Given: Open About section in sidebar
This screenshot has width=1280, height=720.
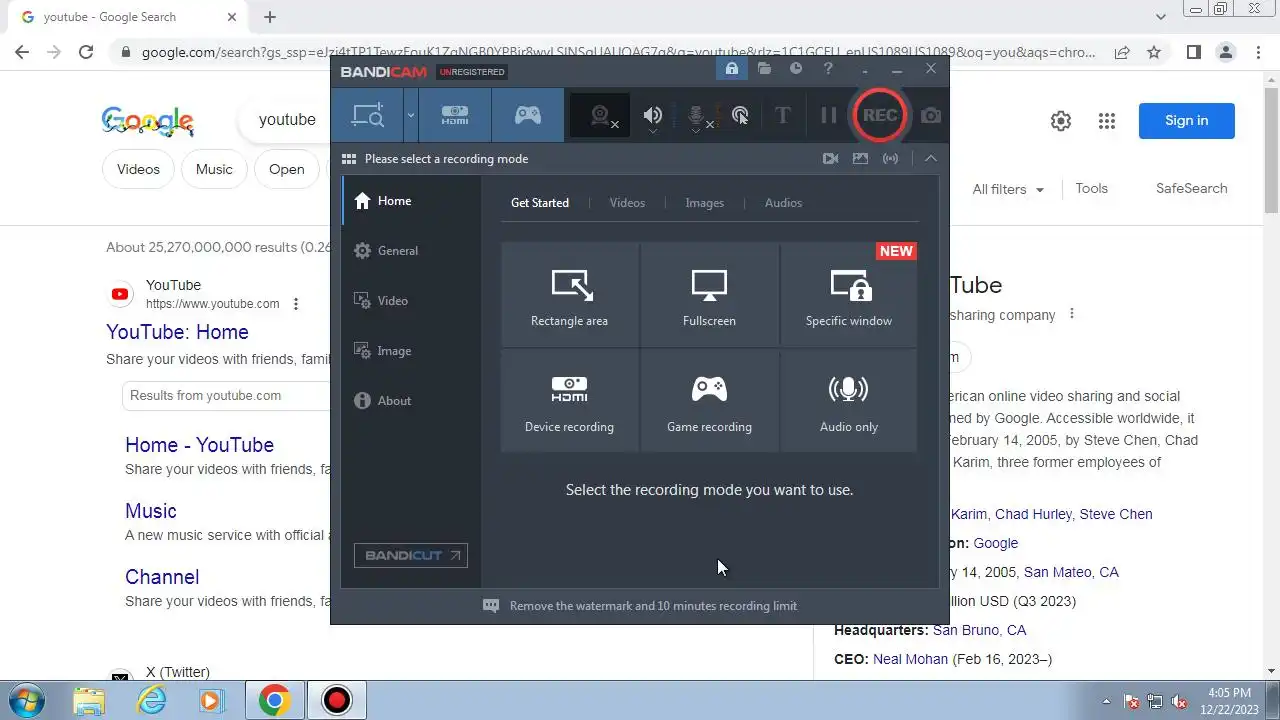Looking at the screenshot, I should (x=411, y=401).
